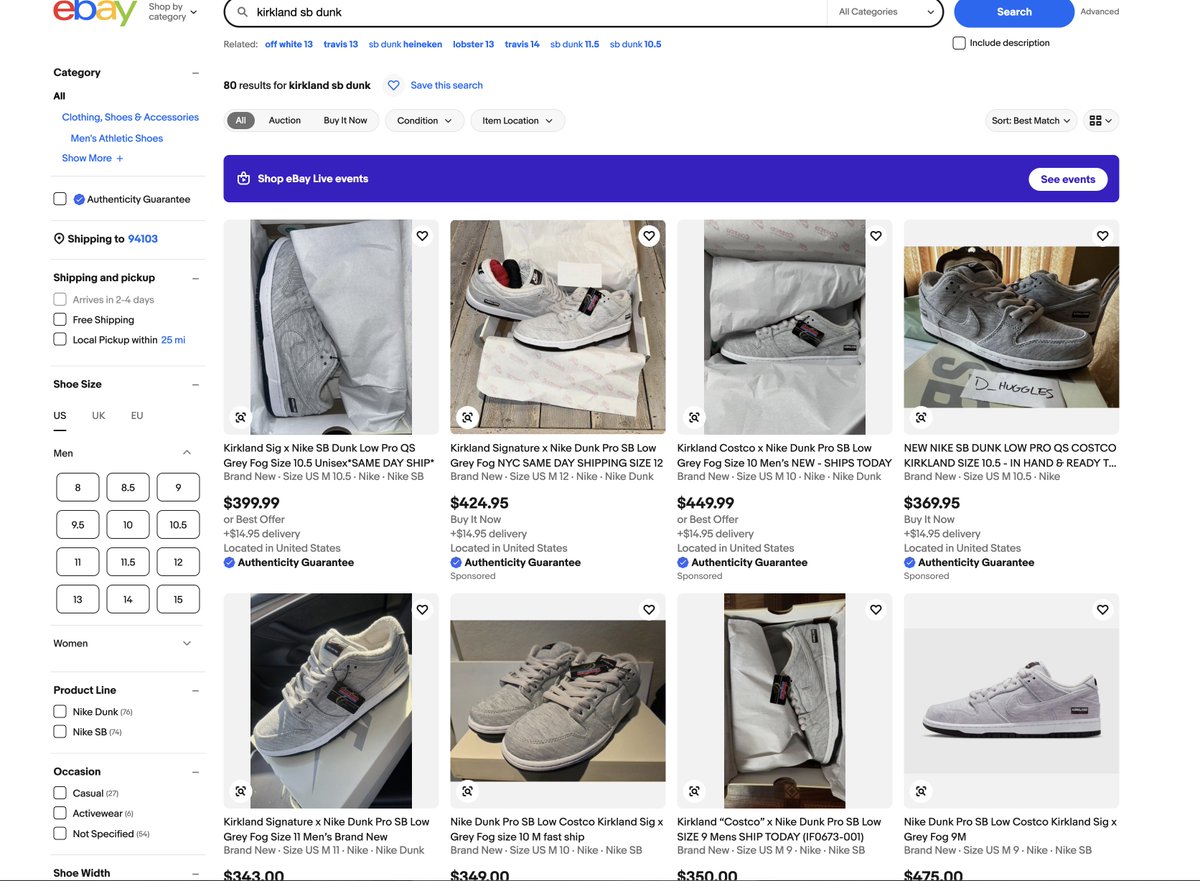Viewport: 1200px width, 881px height.
Task: Find similar icon on IF0673-001 listing
Action: (694, 791)
